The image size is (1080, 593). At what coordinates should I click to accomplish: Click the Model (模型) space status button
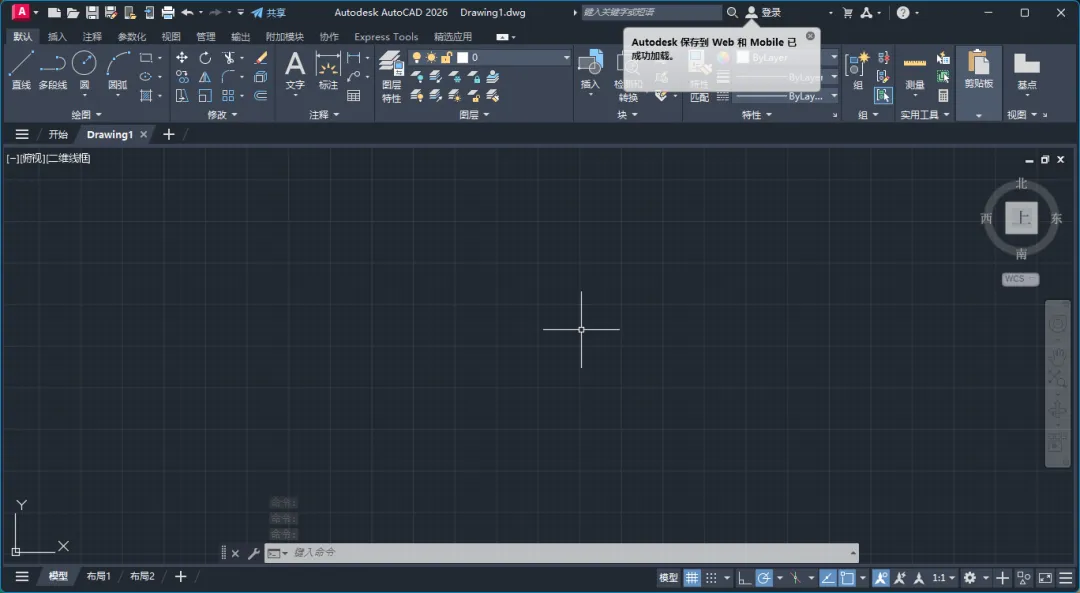(668, 578)
